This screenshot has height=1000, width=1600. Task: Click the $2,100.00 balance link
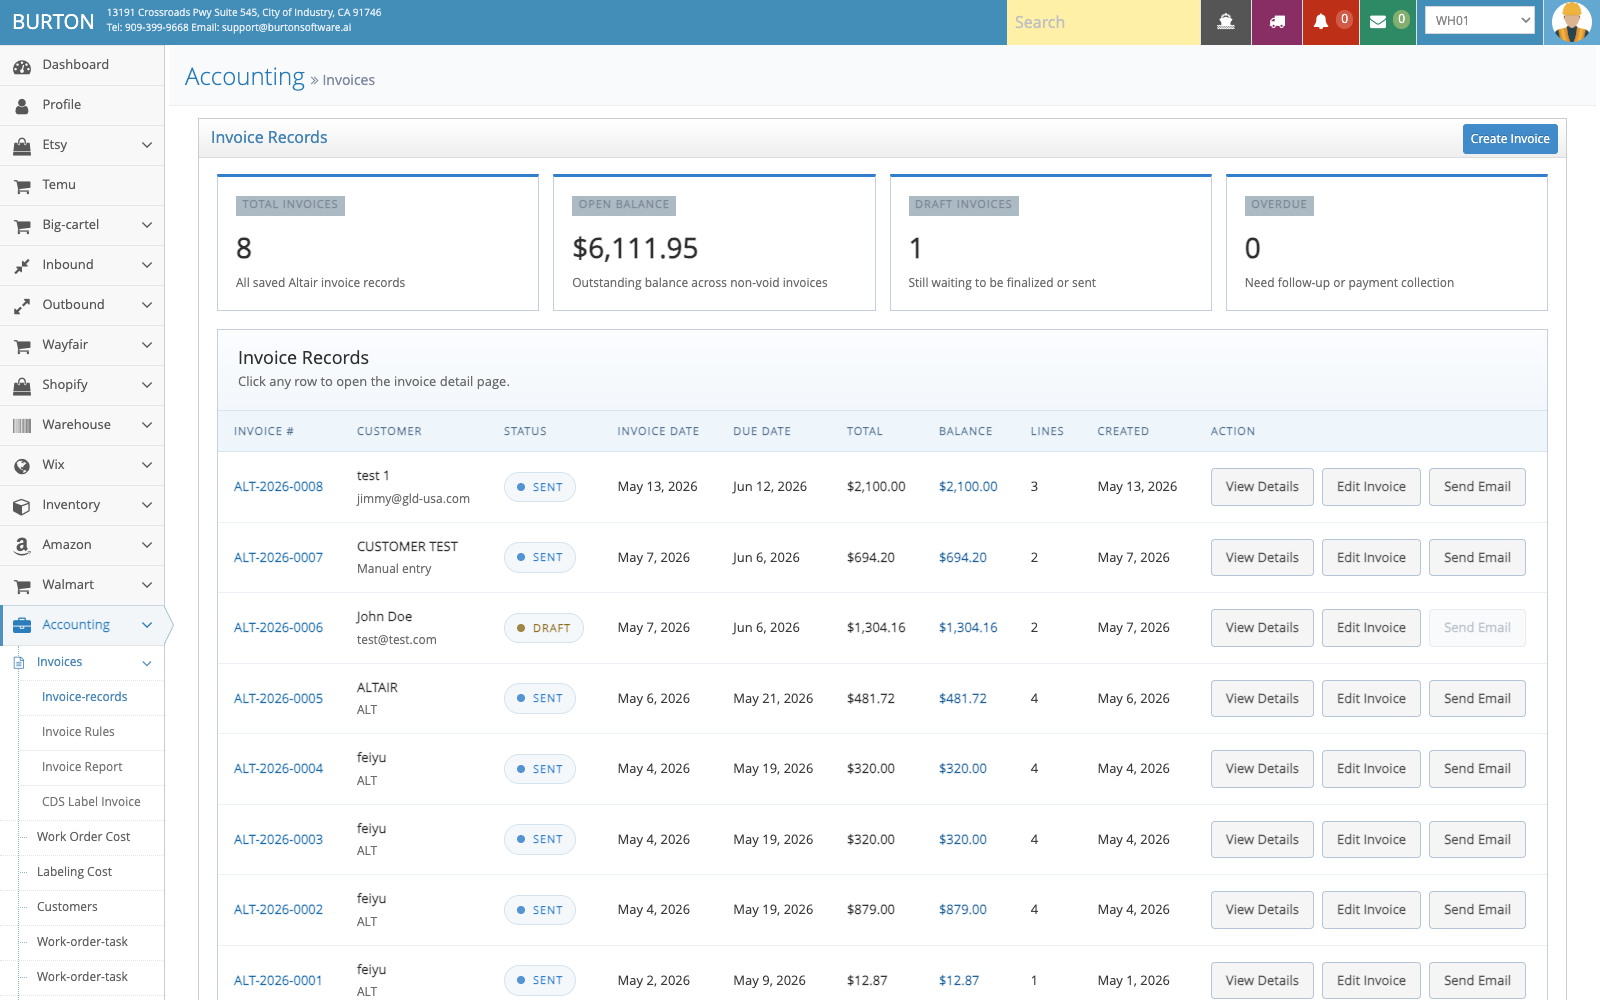968,487
